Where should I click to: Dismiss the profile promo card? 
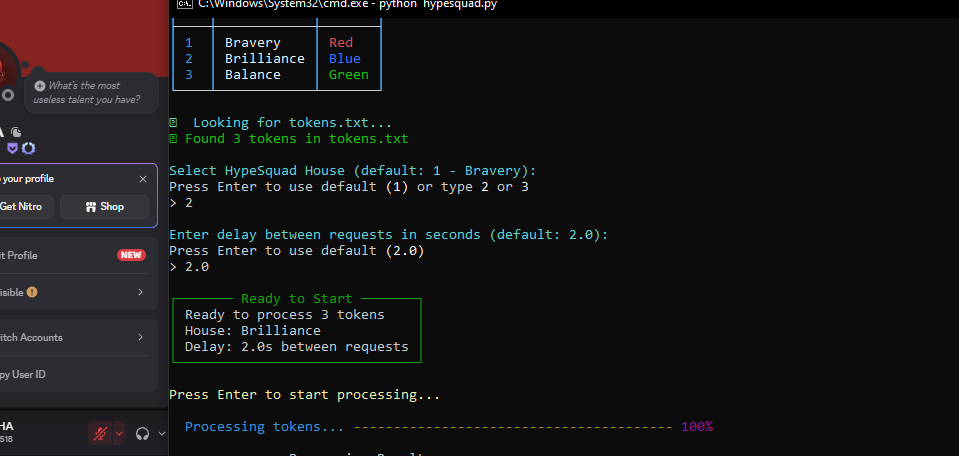pos(143,179)
